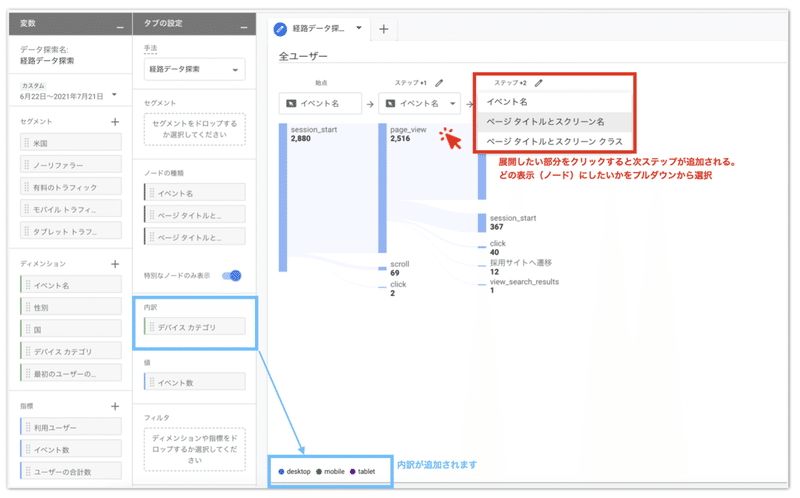This screenshot has height=498, width=800.
Task: Add a new exploration tab with plus
Action: [x=384, y=29]
